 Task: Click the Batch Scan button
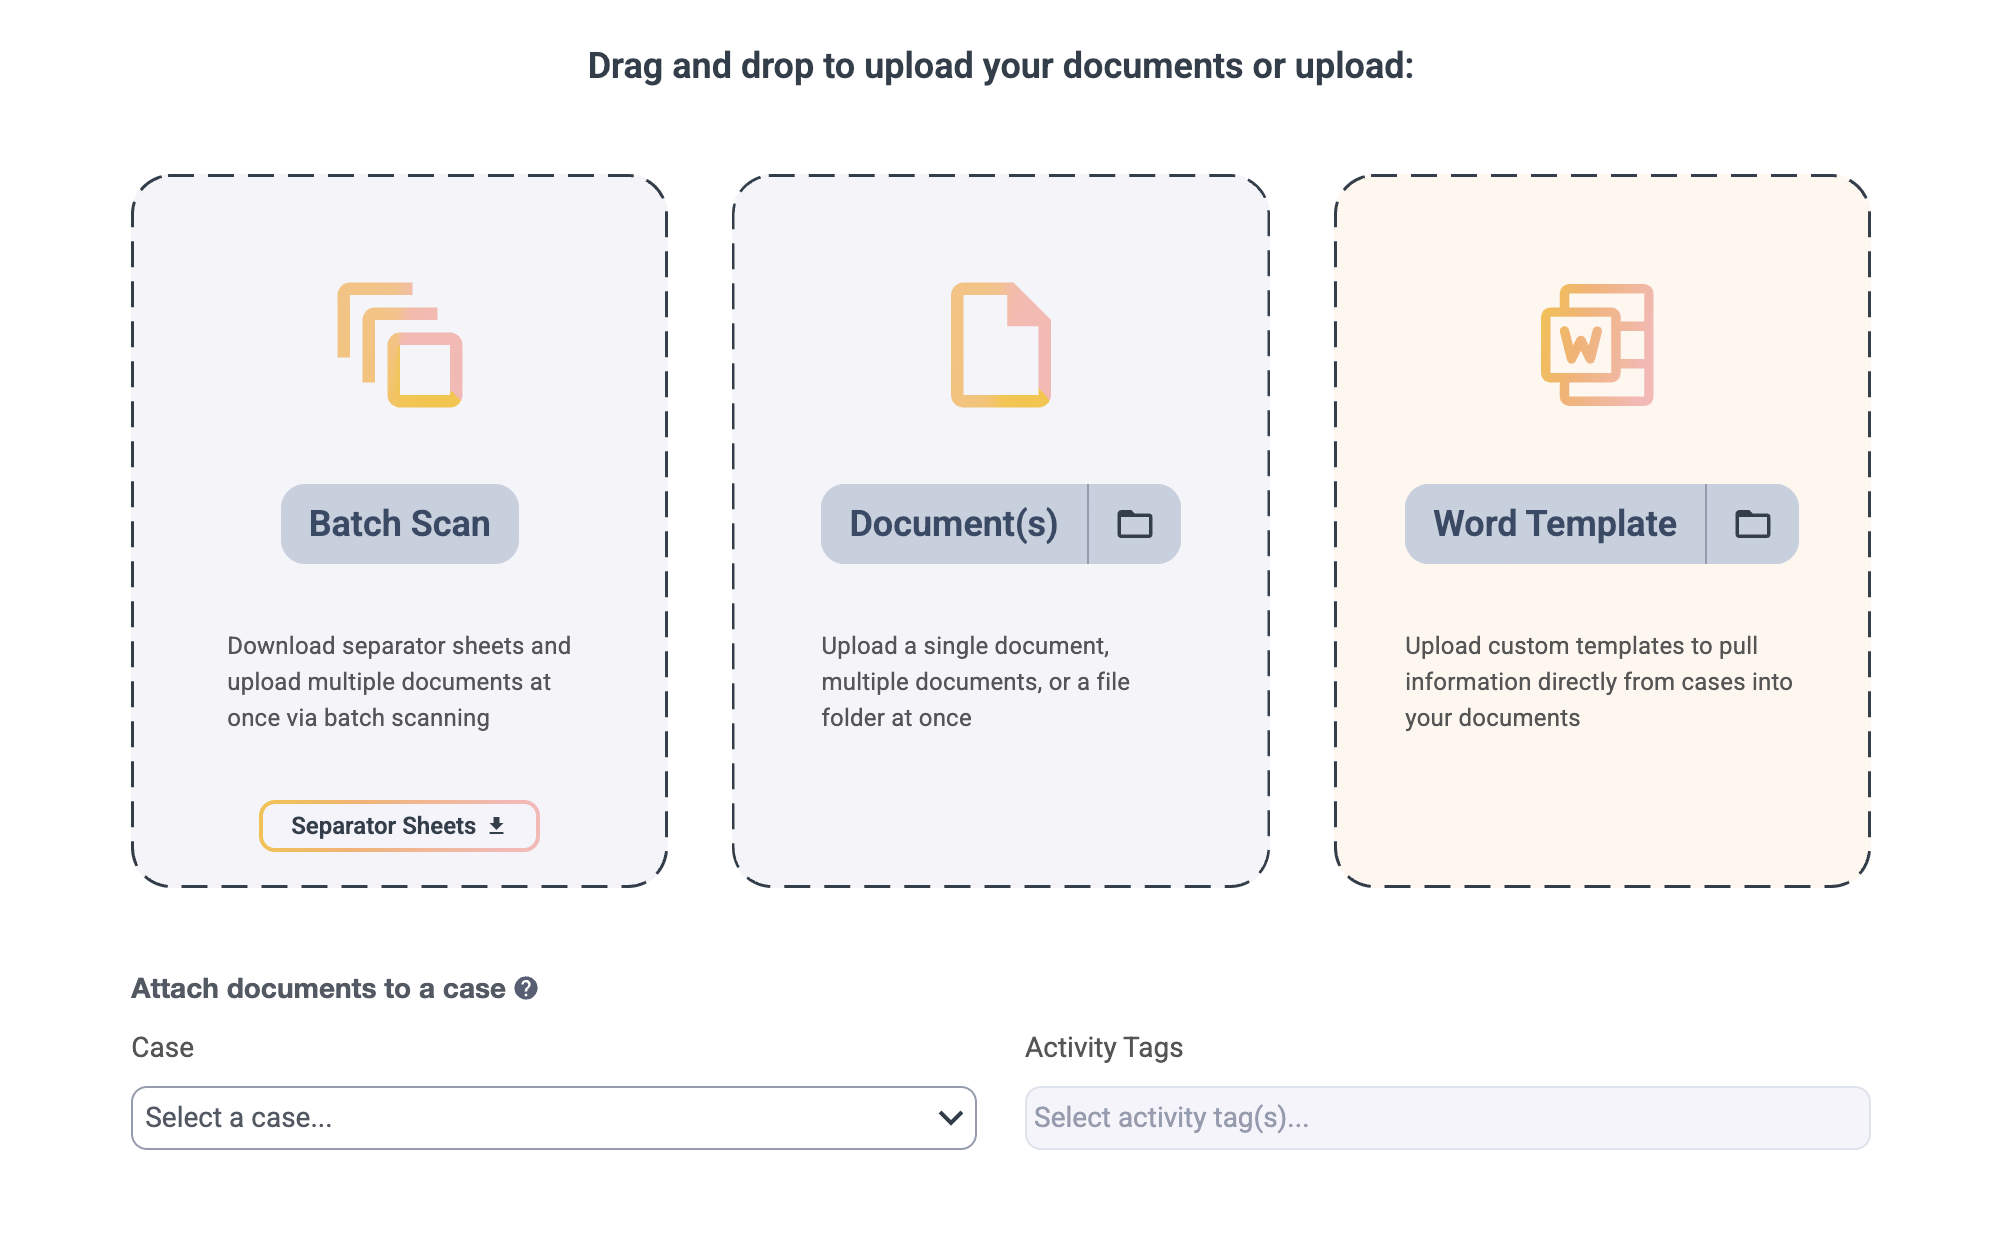tap(400, 524)
